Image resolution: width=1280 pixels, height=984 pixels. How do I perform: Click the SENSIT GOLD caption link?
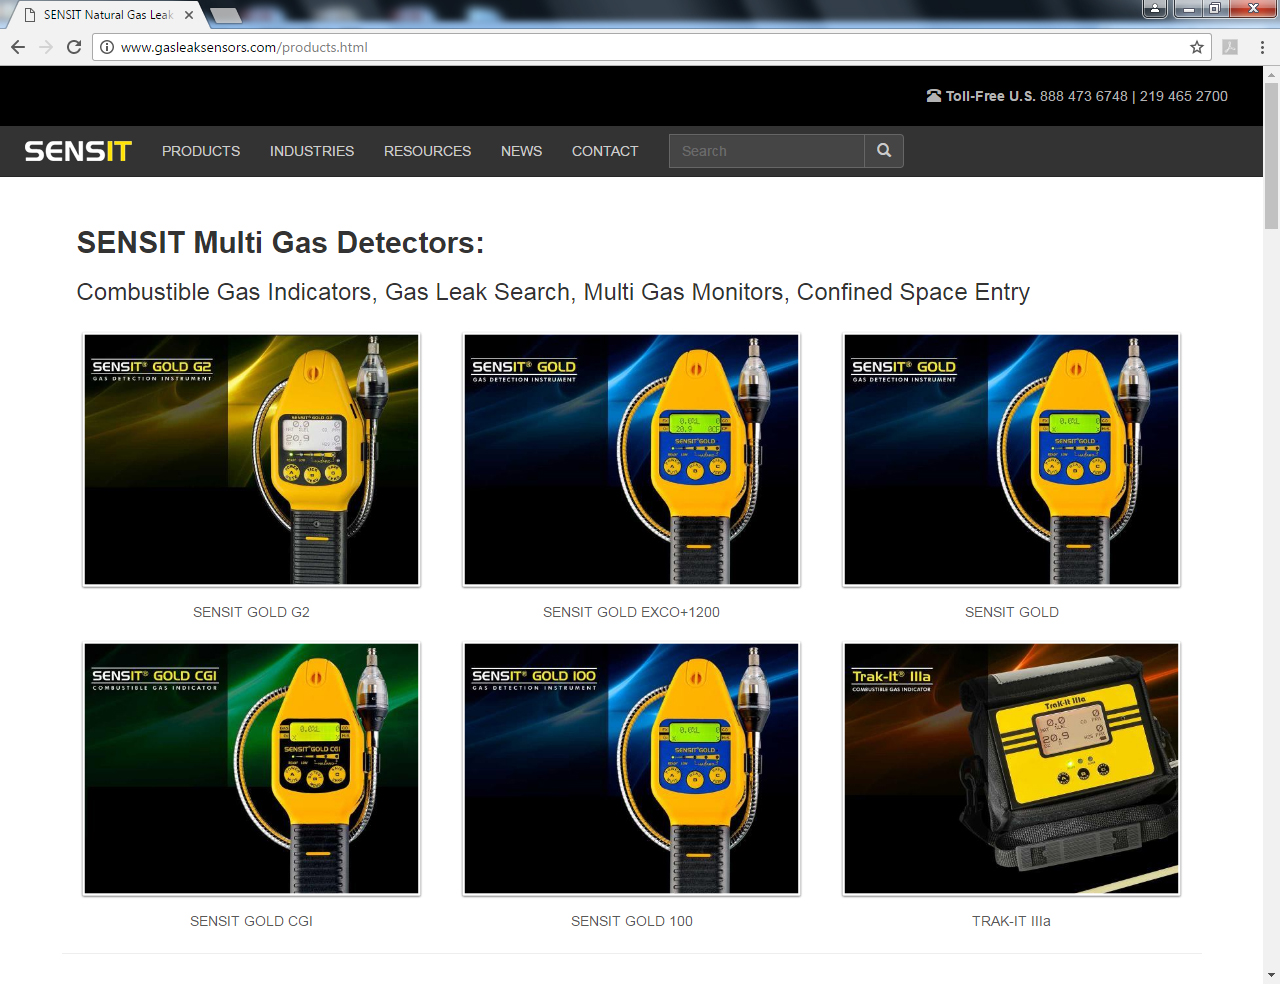pos(1012,612)
